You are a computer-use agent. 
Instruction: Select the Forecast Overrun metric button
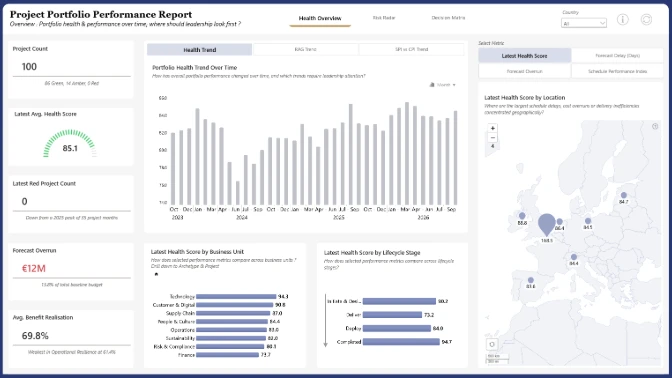click(x=525, y=71)
